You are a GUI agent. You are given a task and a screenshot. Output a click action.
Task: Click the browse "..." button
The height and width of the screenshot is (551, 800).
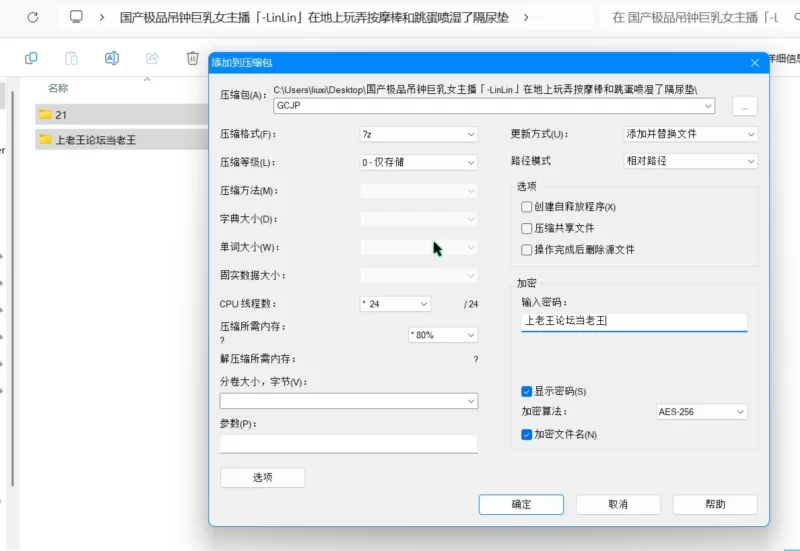click(x=744, y=107)
